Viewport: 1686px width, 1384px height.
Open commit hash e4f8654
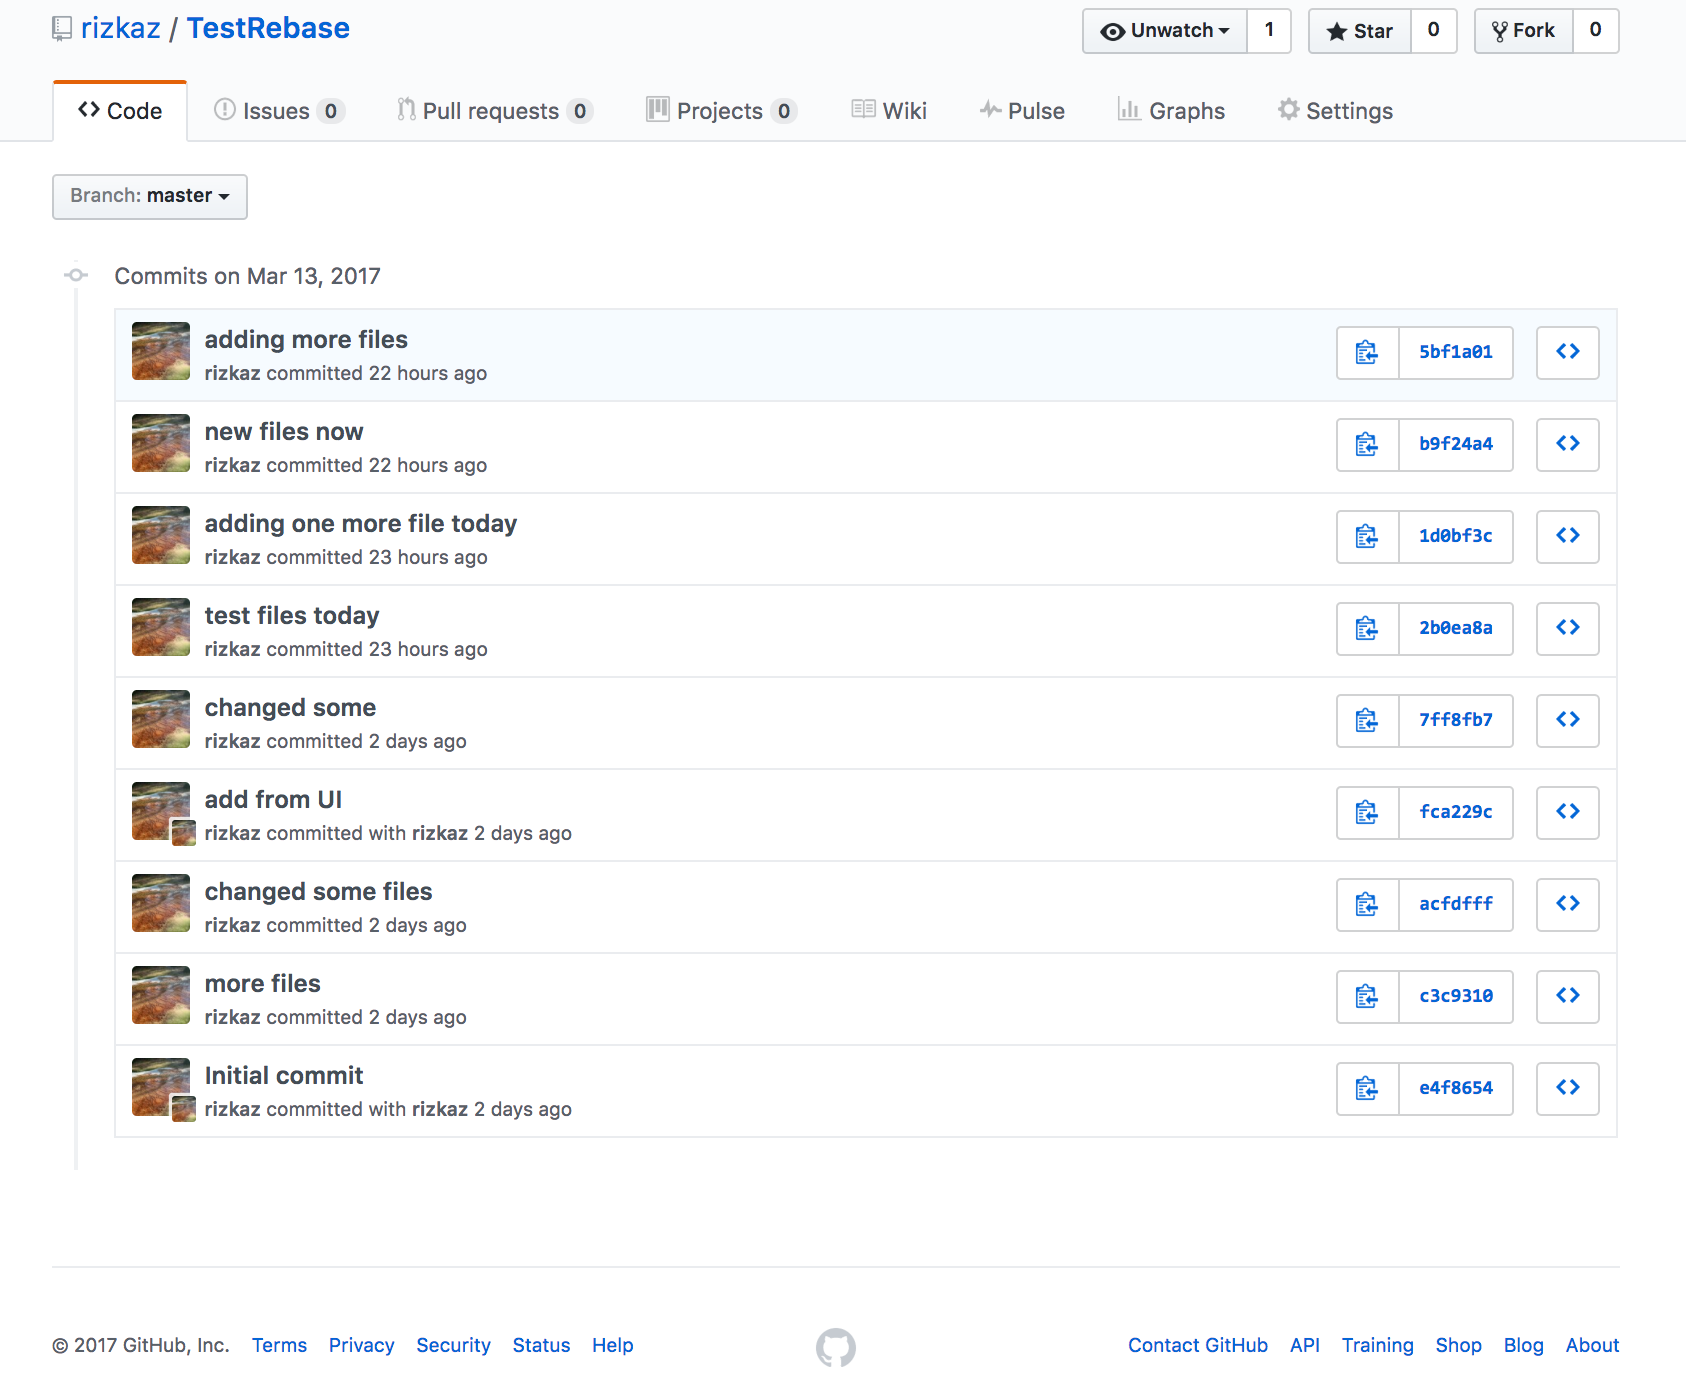coord(1455,1089)
